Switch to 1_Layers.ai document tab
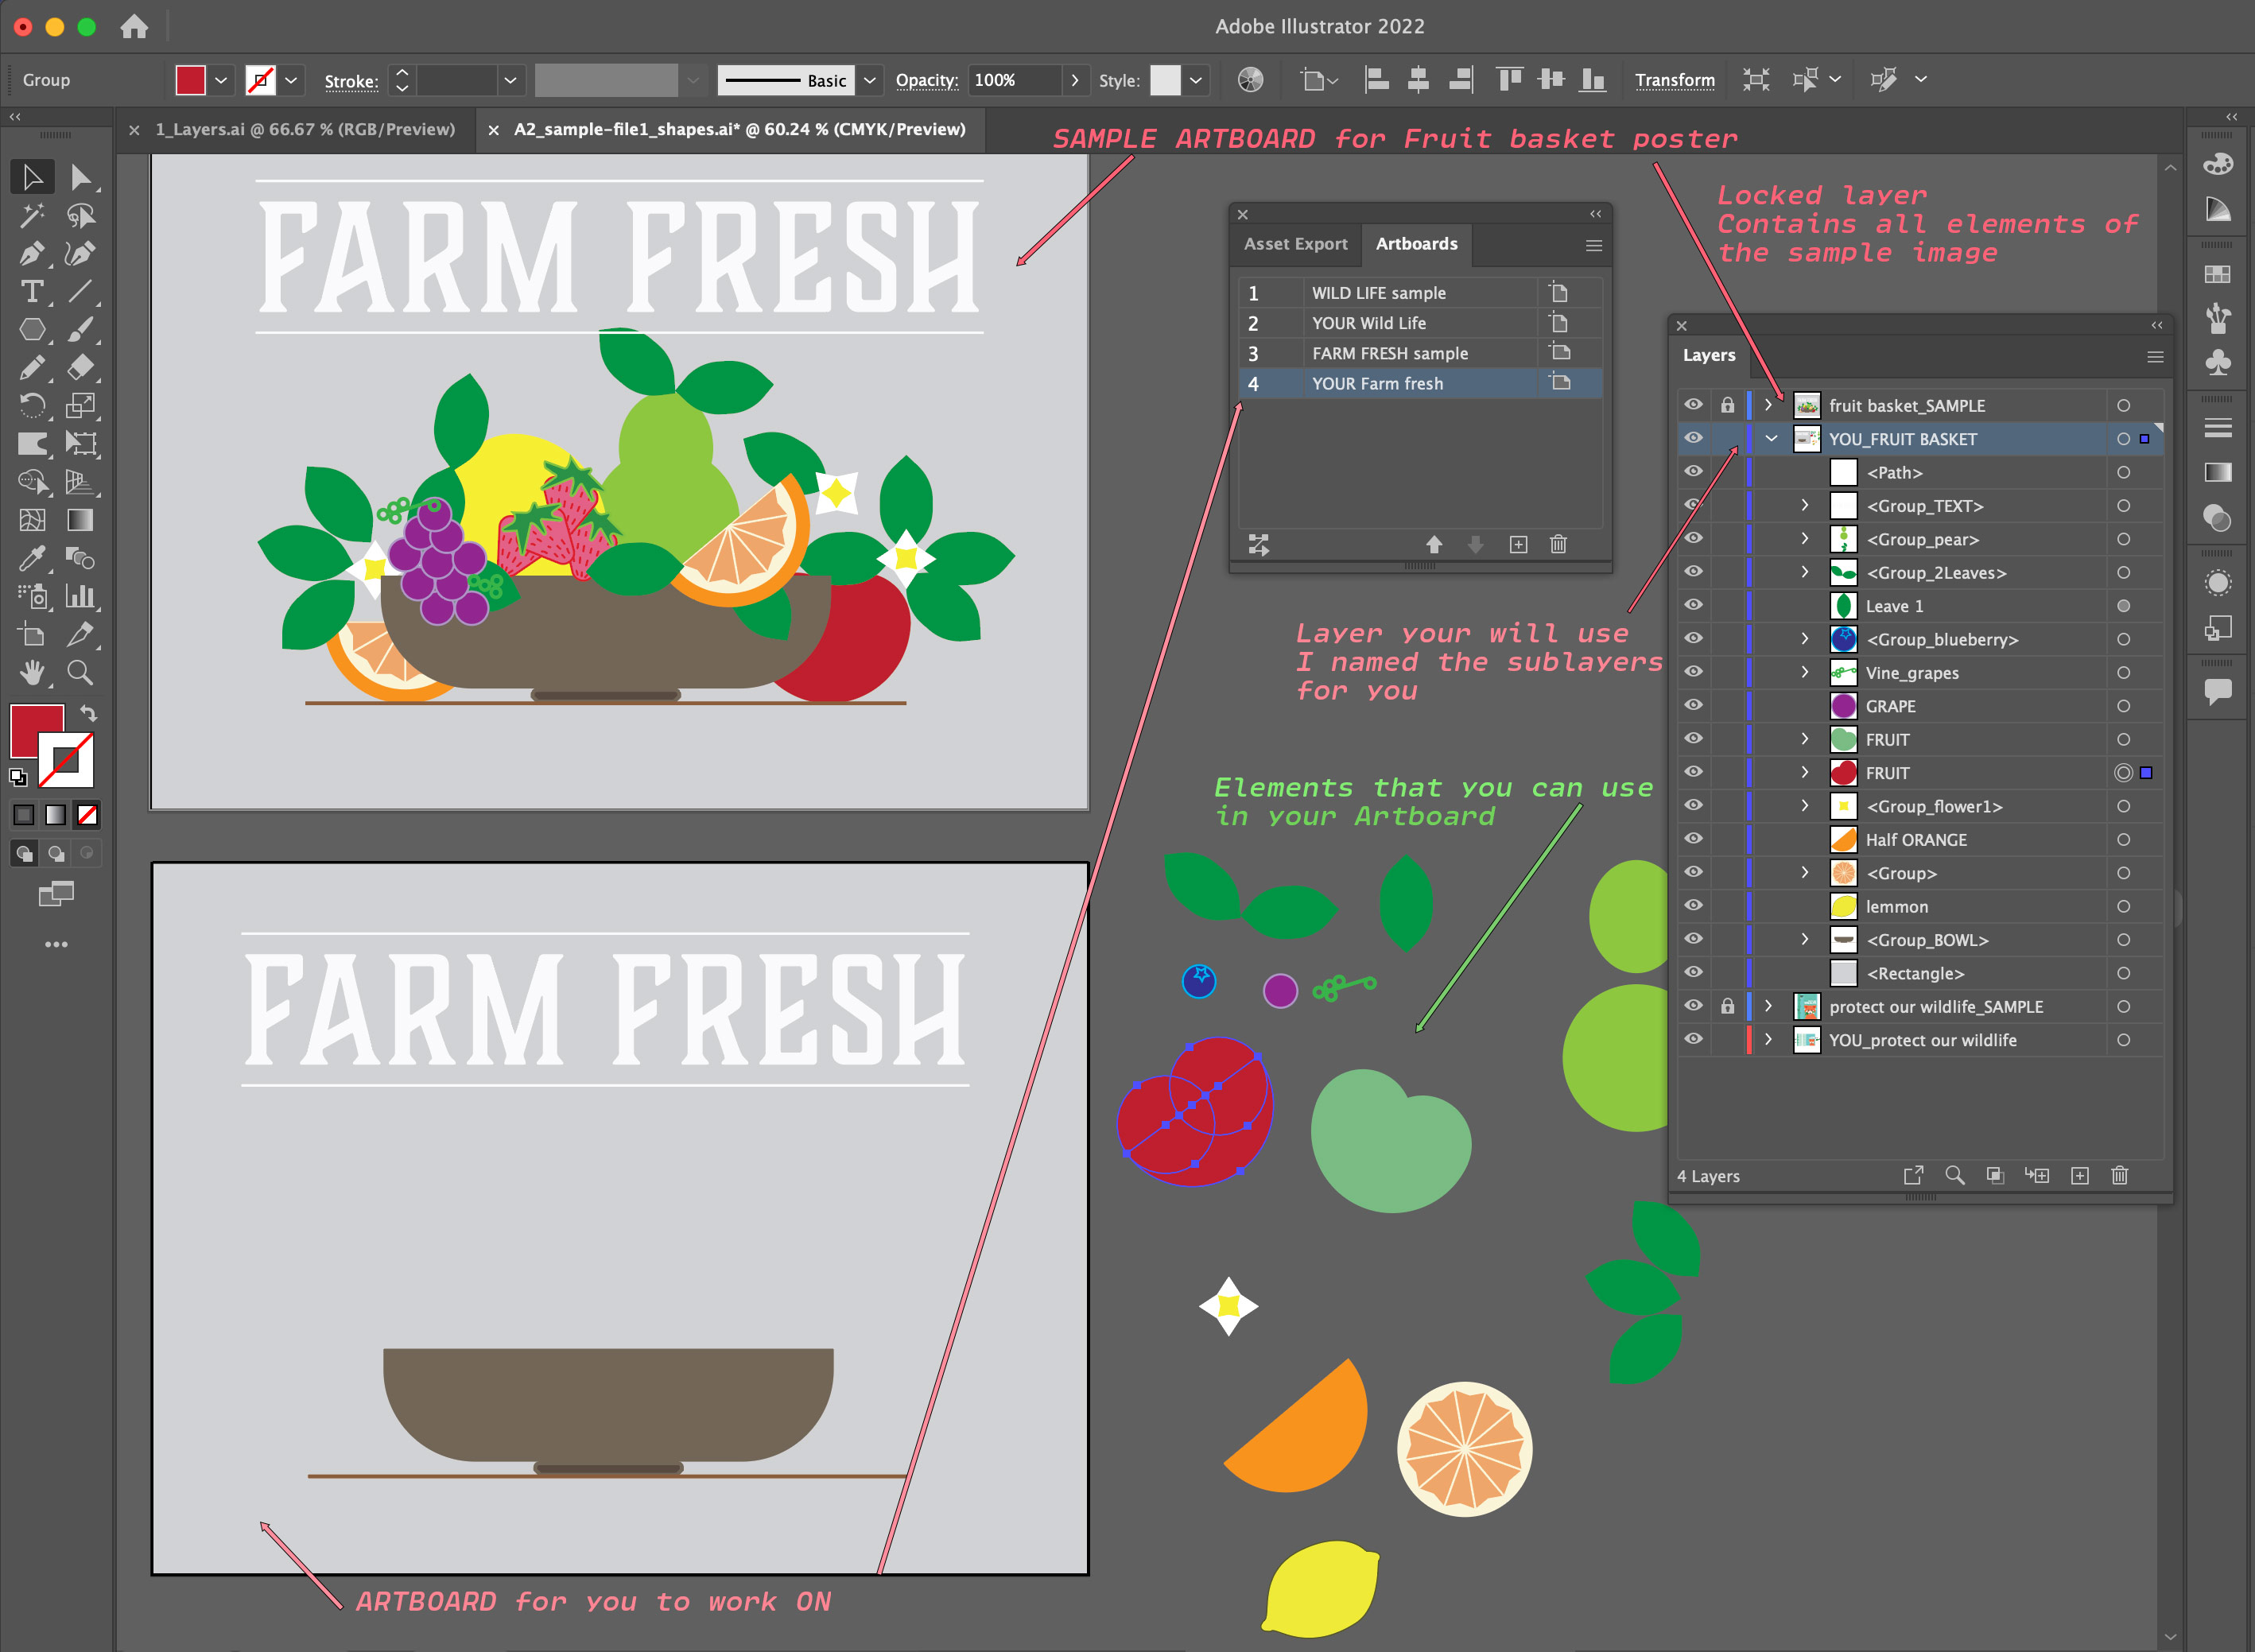This screenshot has height=1652, width=2255. click(x=305, y=129)
